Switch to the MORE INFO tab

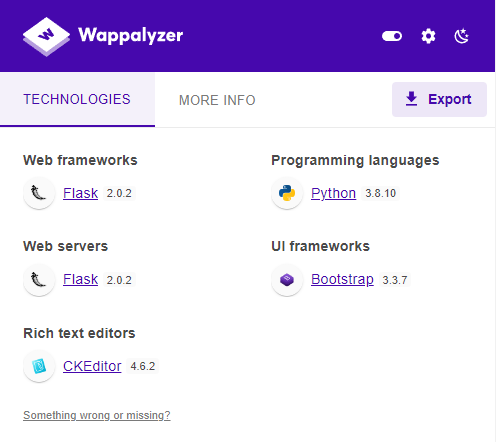tap(217, 100)
